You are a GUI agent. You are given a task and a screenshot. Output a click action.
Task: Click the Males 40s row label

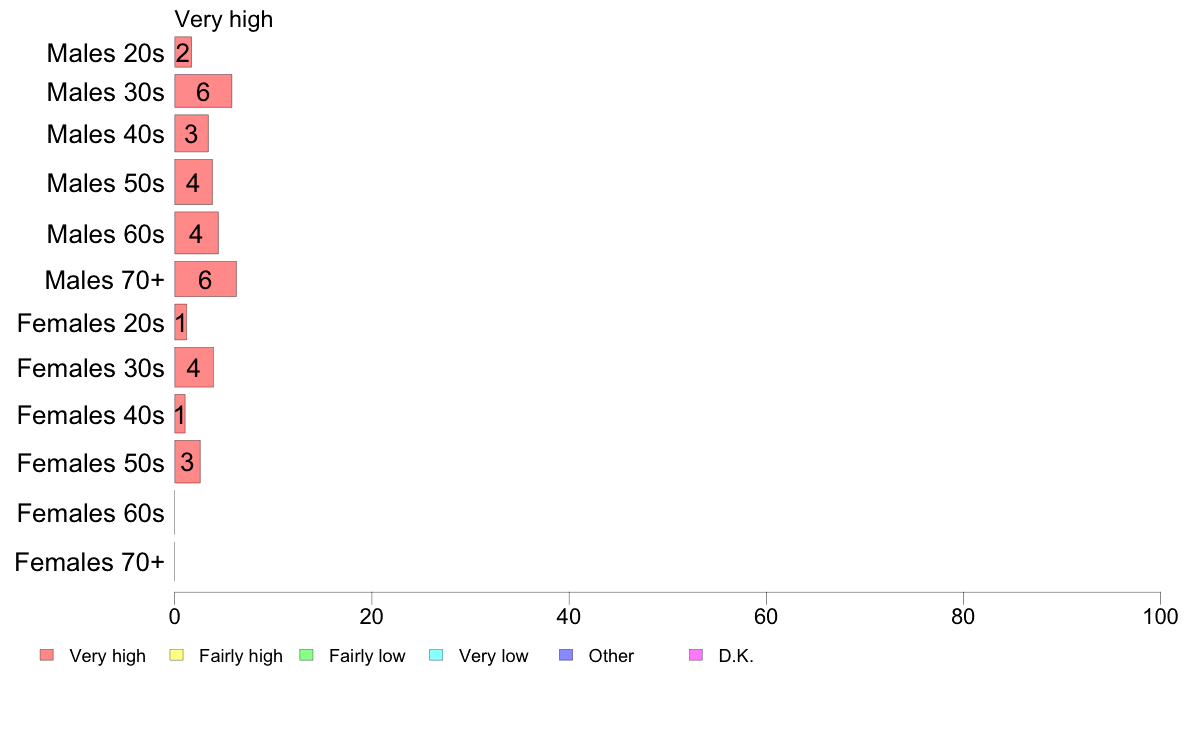pos(105,134)
